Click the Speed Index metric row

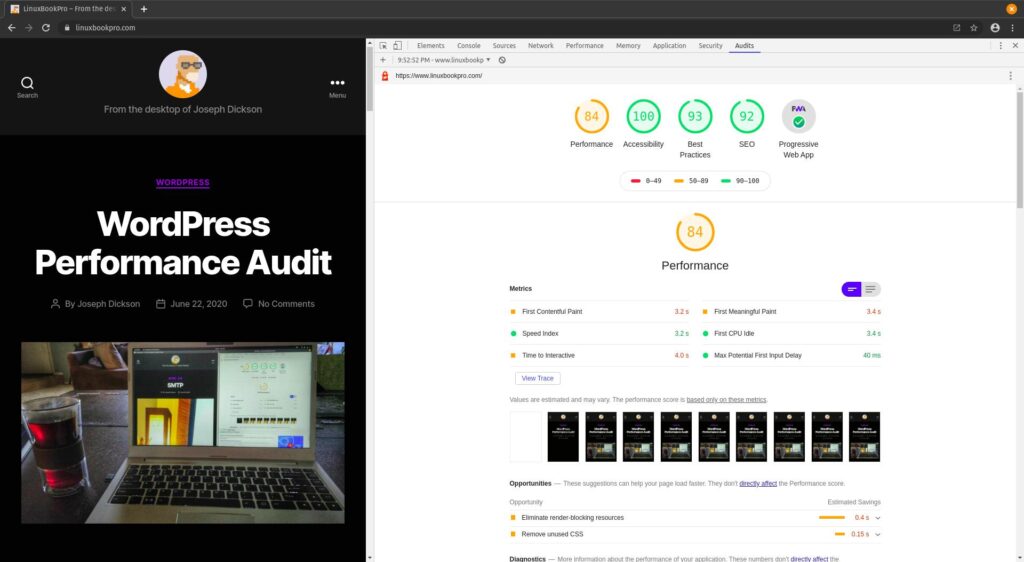pos(600,334)
